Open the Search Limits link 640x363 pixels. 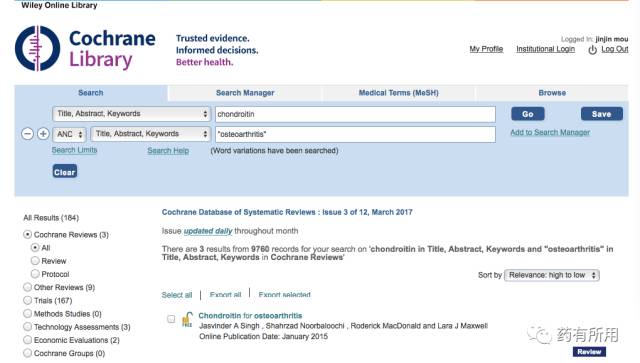(74, 150)
